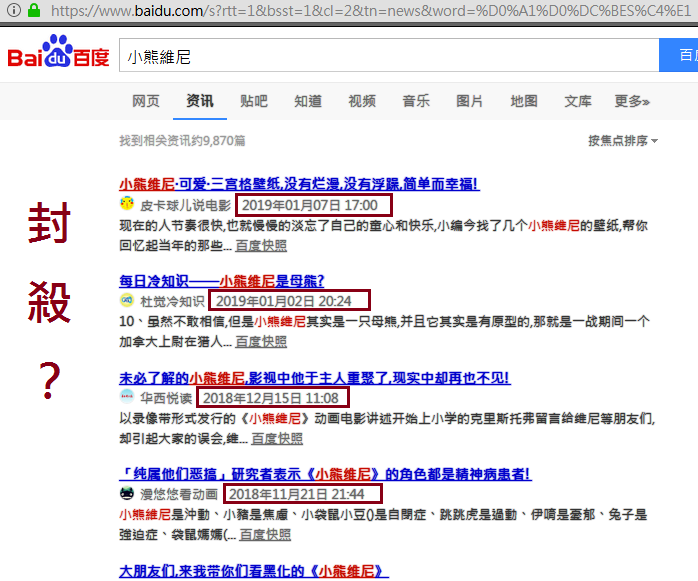Click the blue Baidu search button

(678, 55)
